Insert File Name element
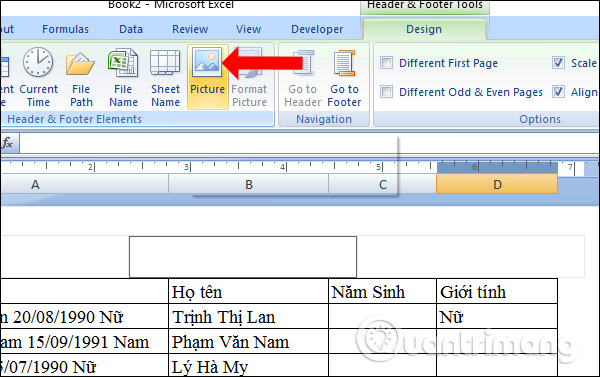 [x=123, y=78]
